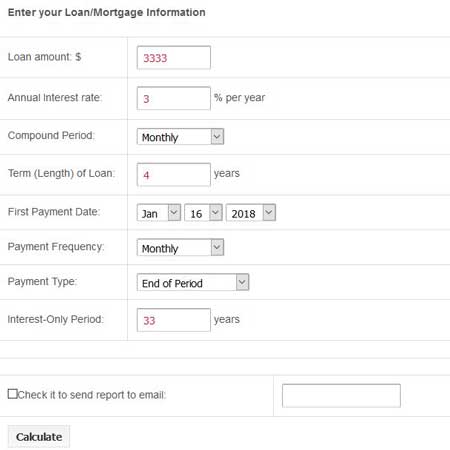Focus the Annual Interest rate field
Image resolution: width=450 pixels, height=450 pixels.
pyautogui.click(x=174, y=98)
